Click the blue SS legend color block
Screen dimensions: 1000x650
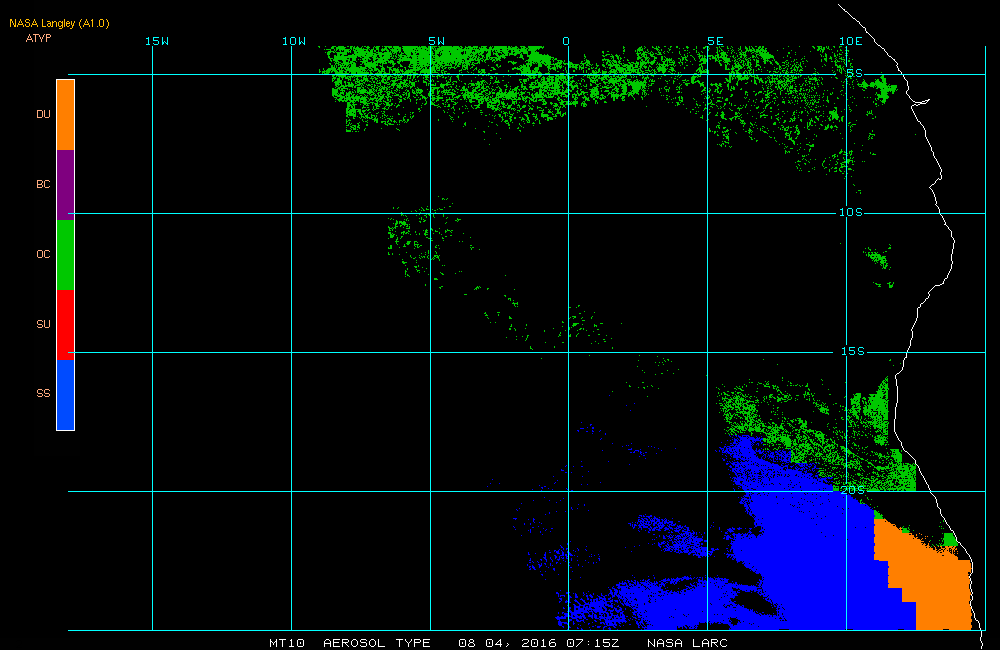point(66,395)
